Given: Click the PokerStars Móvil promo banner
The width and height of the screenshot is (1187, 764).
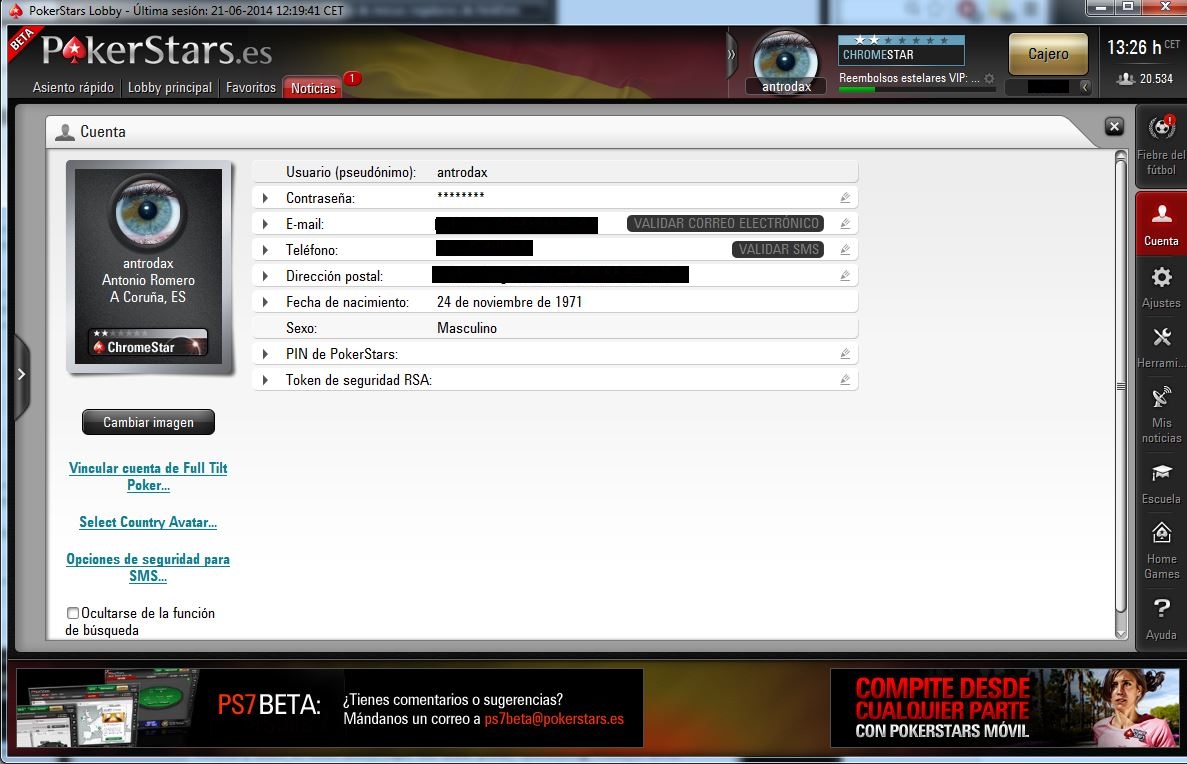Looking at the screenshot, I should point(1005,708).
